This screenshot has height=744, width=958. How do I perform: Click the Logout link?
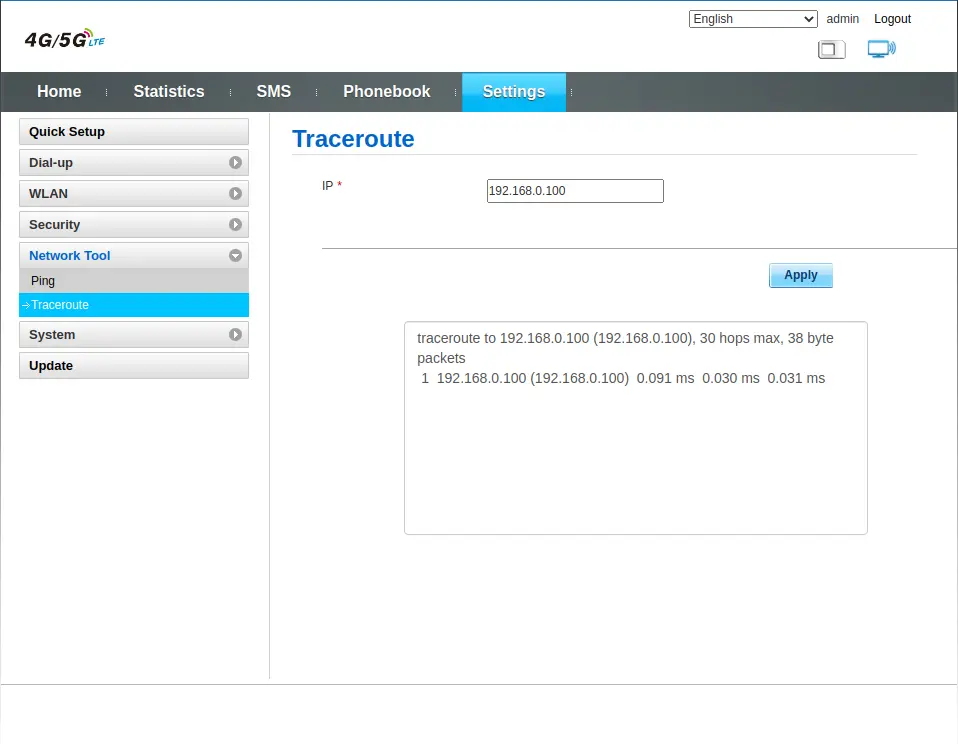click(x=892, y=19)
